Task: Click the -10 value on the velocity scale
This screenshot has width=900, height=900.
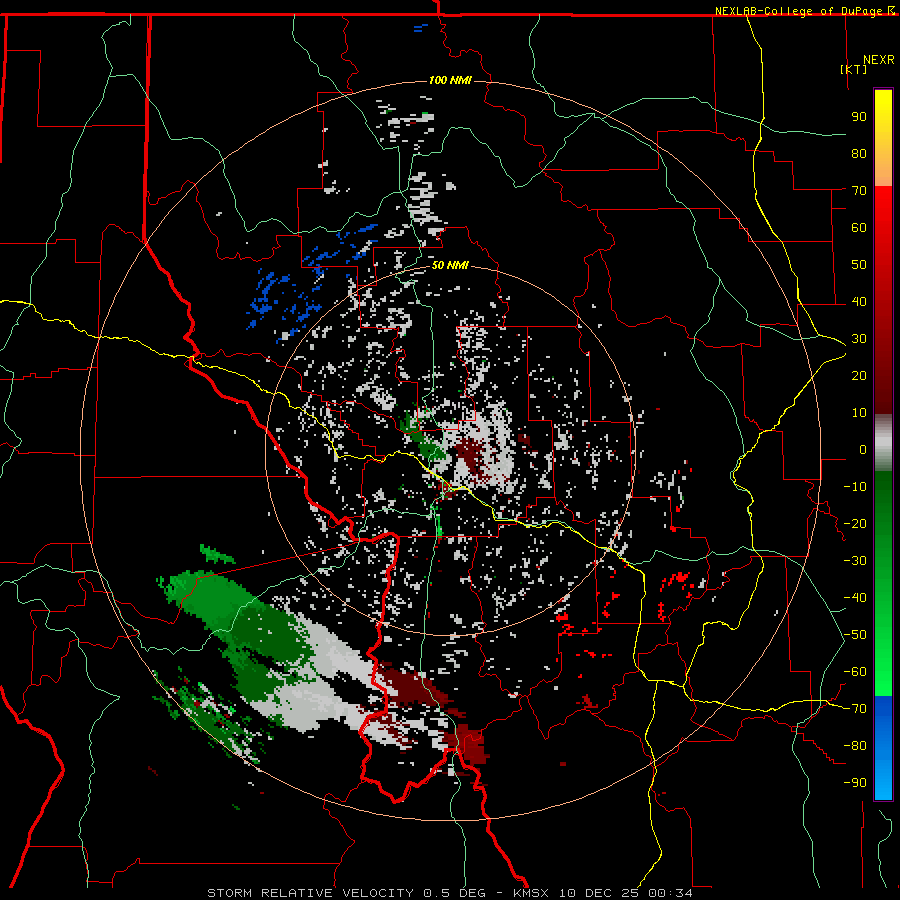Action: pyautogui.click(x=855, y=487)
